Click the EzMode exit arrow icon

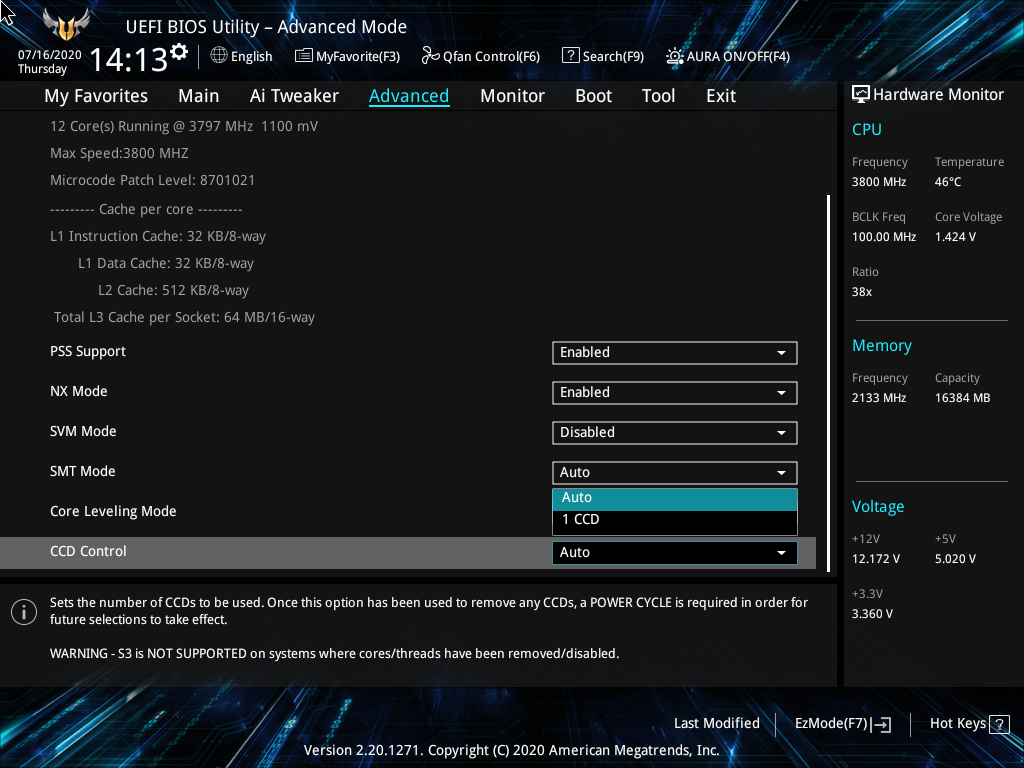tap(880, 724)
